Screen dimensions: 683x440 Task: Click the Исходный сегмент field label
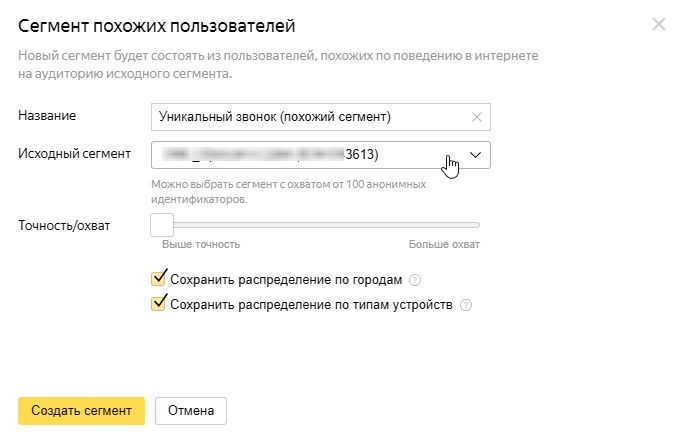coord(74,153)
